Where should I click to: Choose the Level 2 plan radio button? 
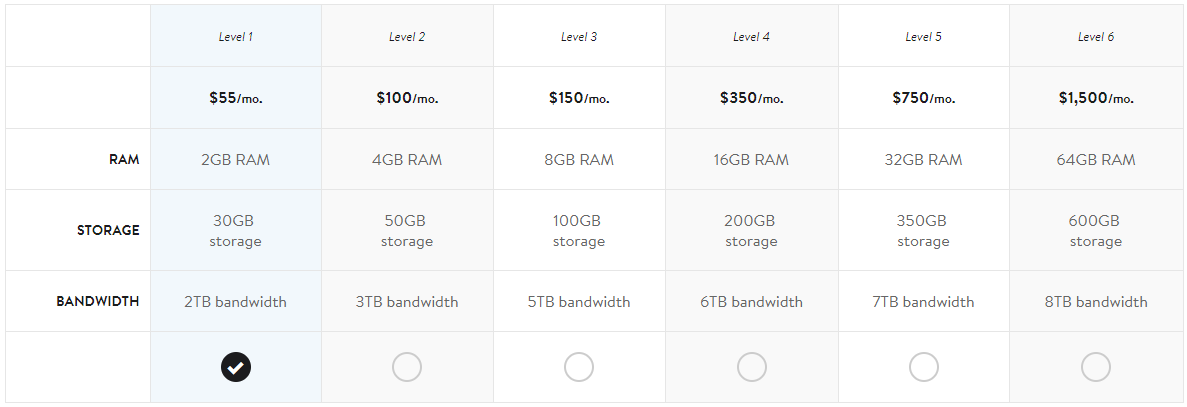(x=407, y=367)
